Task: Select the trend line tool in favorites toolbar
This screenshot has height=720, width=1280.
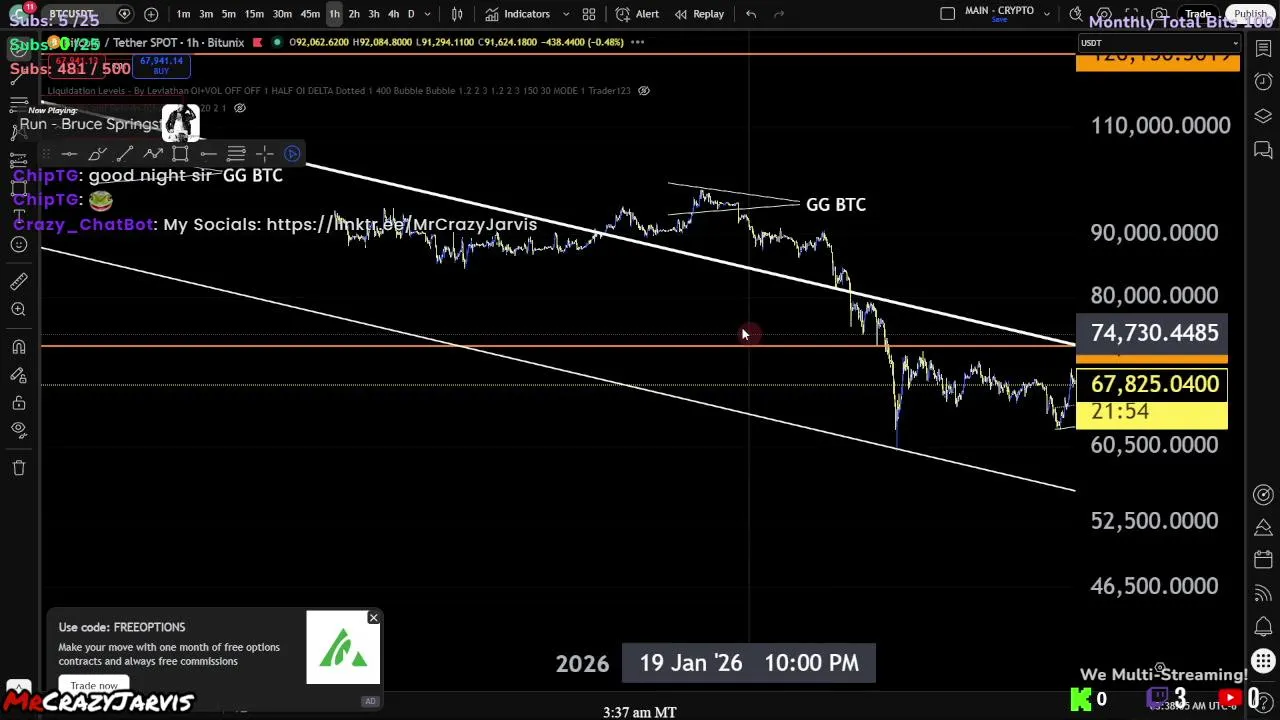Action: [x=125, y=154]
